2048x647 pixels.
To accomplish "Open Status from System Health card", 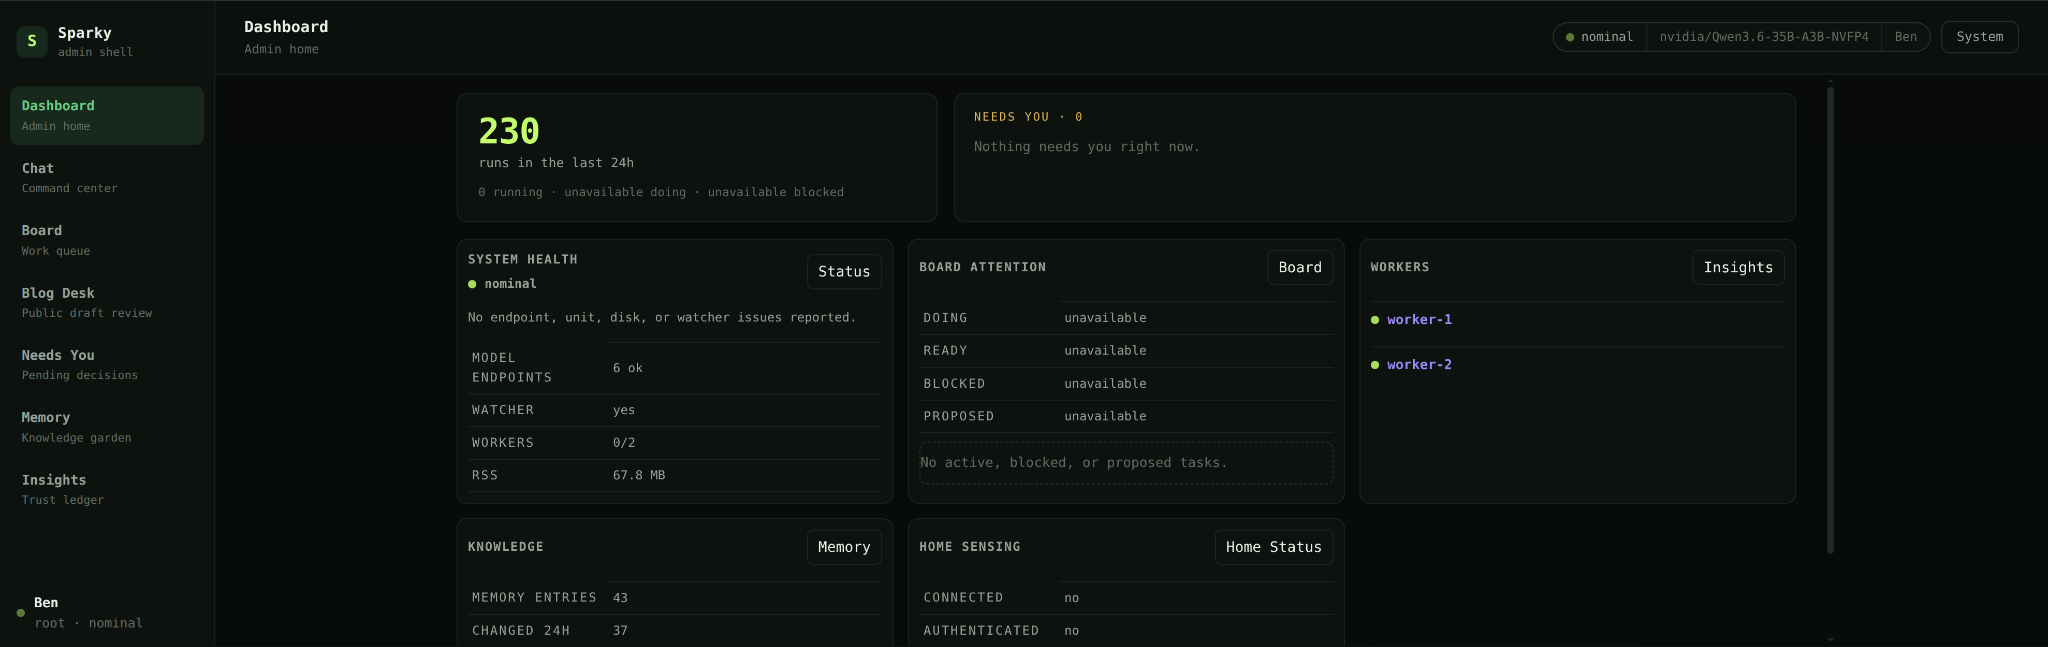I will pos(844,271).
